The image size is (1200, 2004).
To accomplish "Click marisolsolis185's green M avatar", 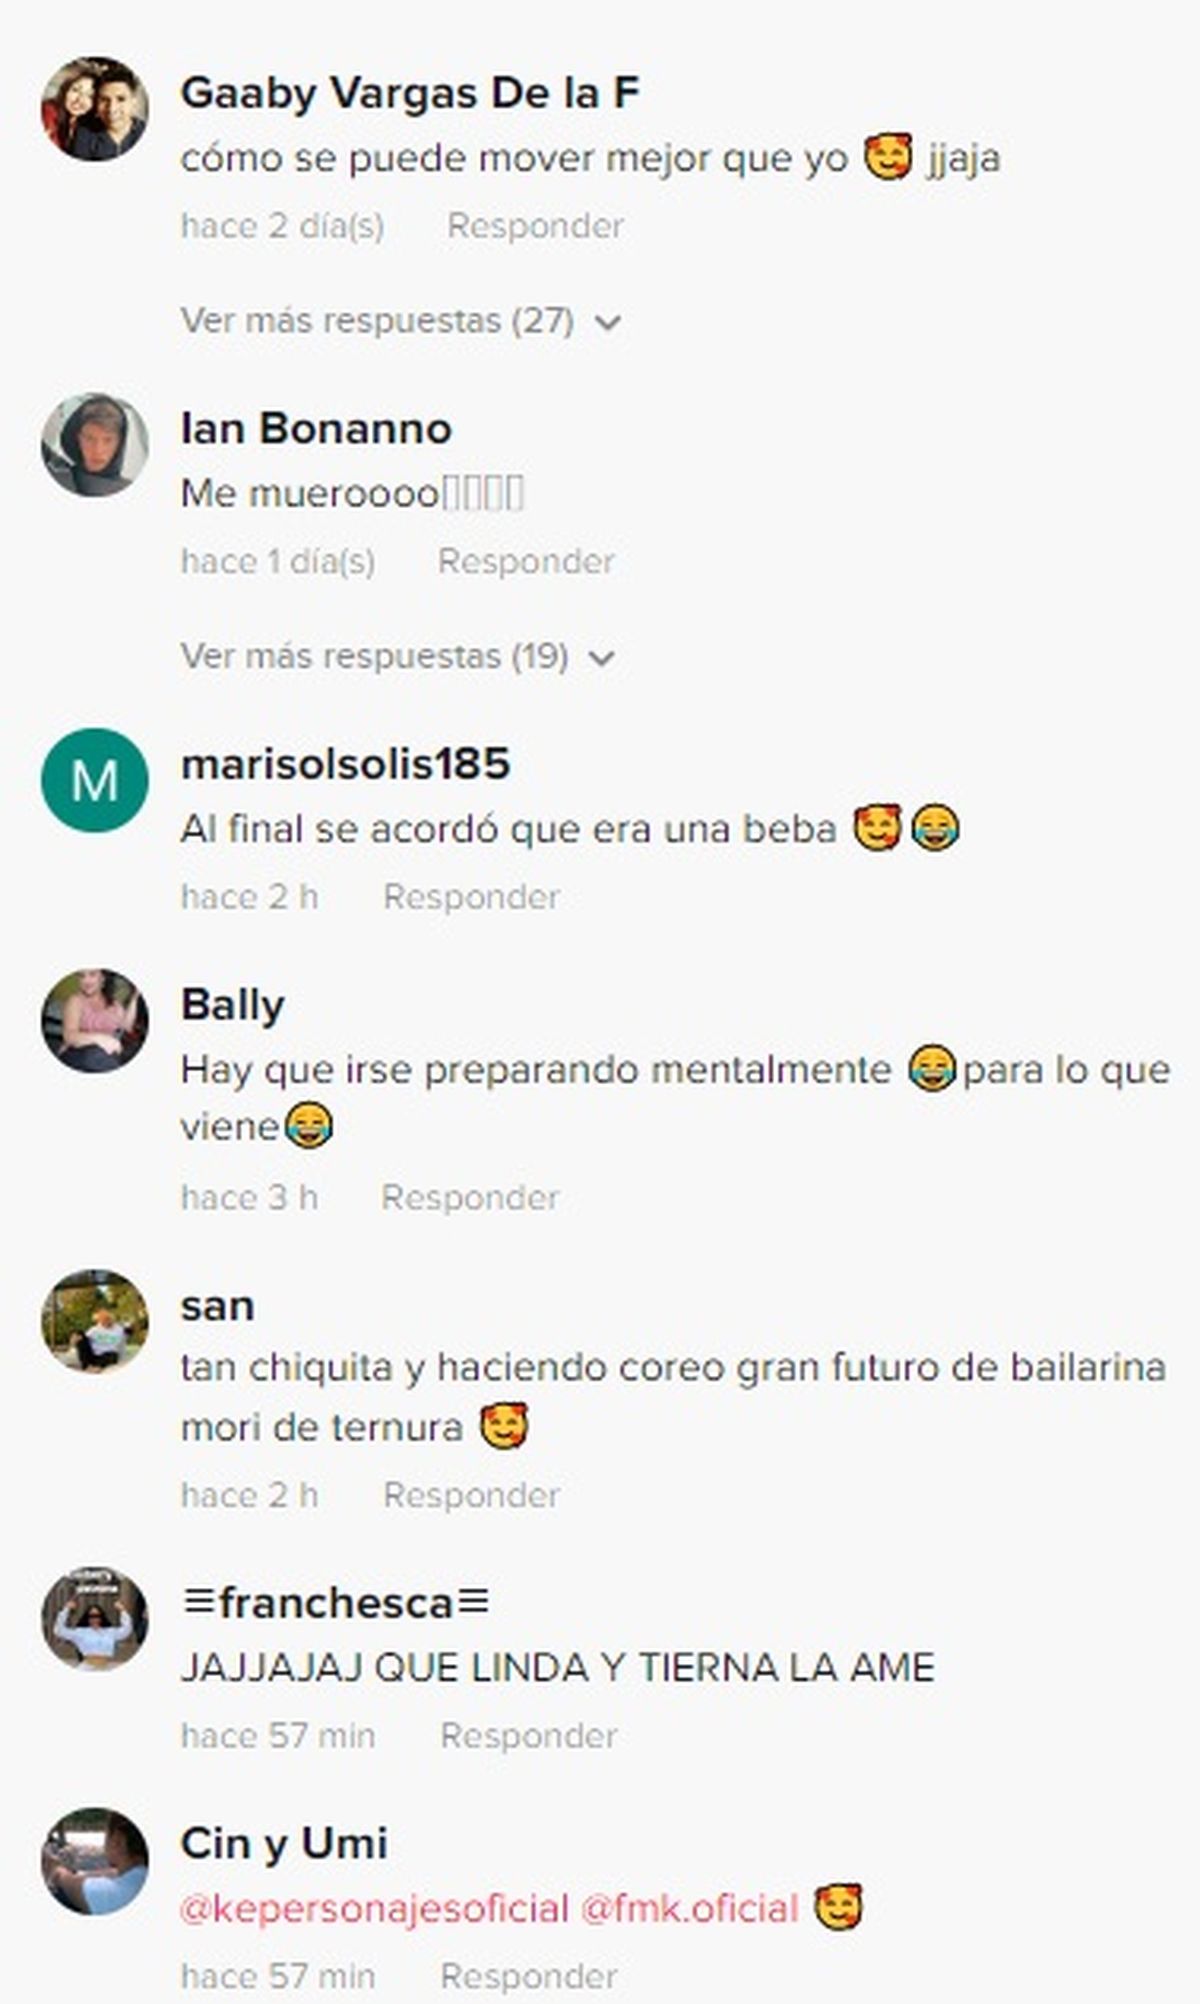I will click(x=95, y=780).
